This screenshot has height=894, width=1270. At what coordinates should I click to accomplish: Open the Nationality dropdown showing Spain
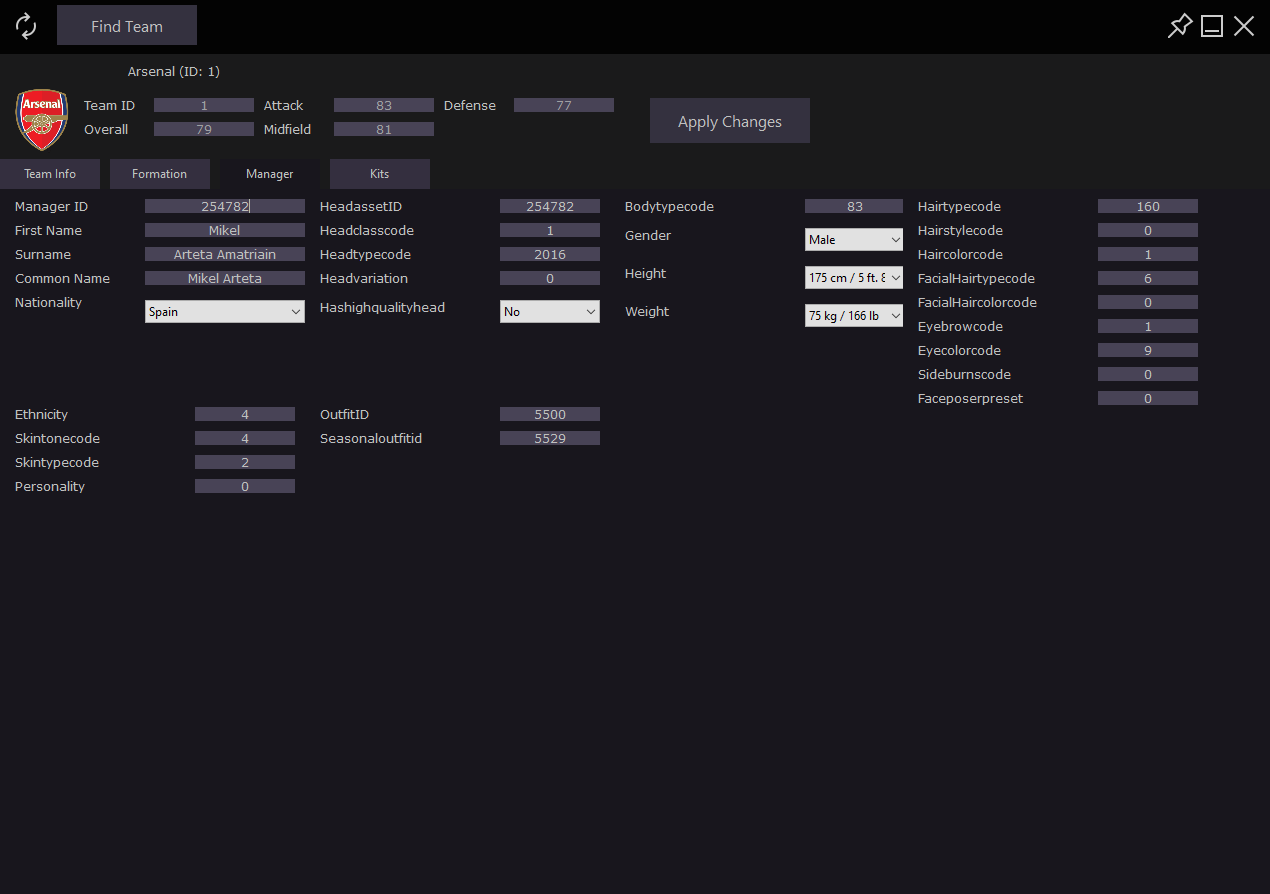pyautogui.click(x=225, y=311)
